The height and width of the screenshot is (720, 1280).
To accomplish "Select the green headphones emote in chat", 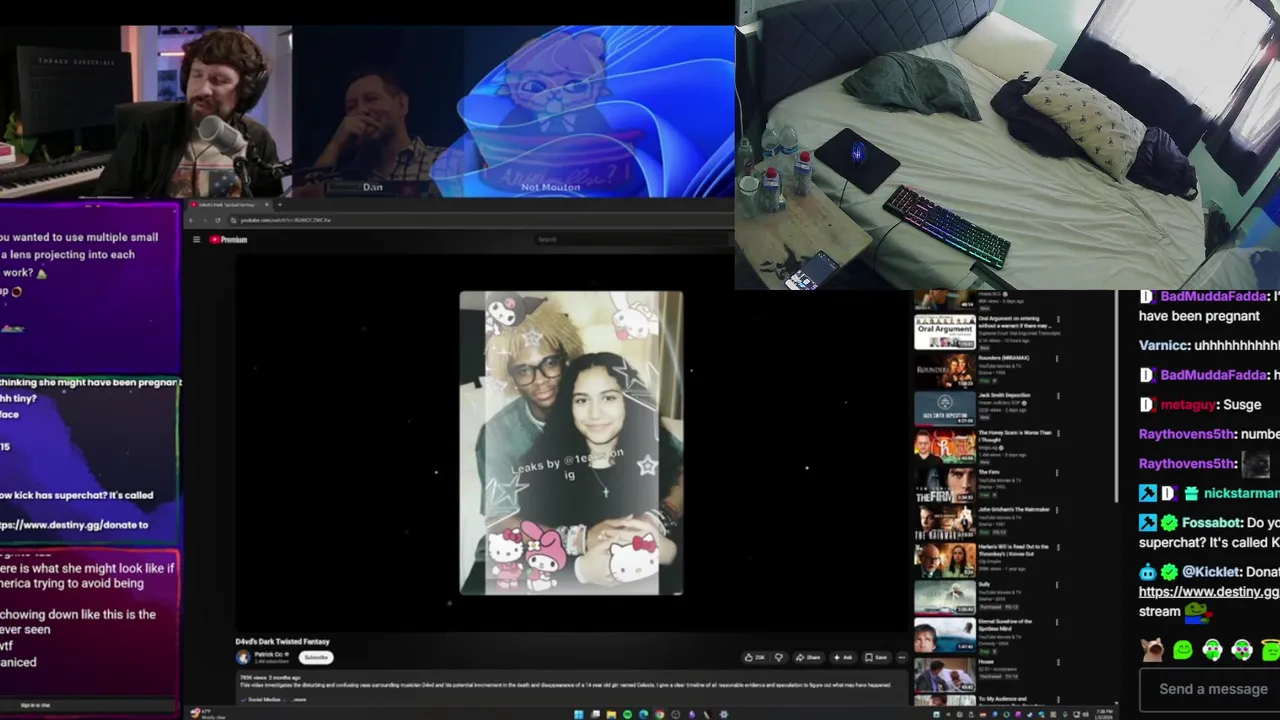I will pyautogui.click(x=1212, y=651).
